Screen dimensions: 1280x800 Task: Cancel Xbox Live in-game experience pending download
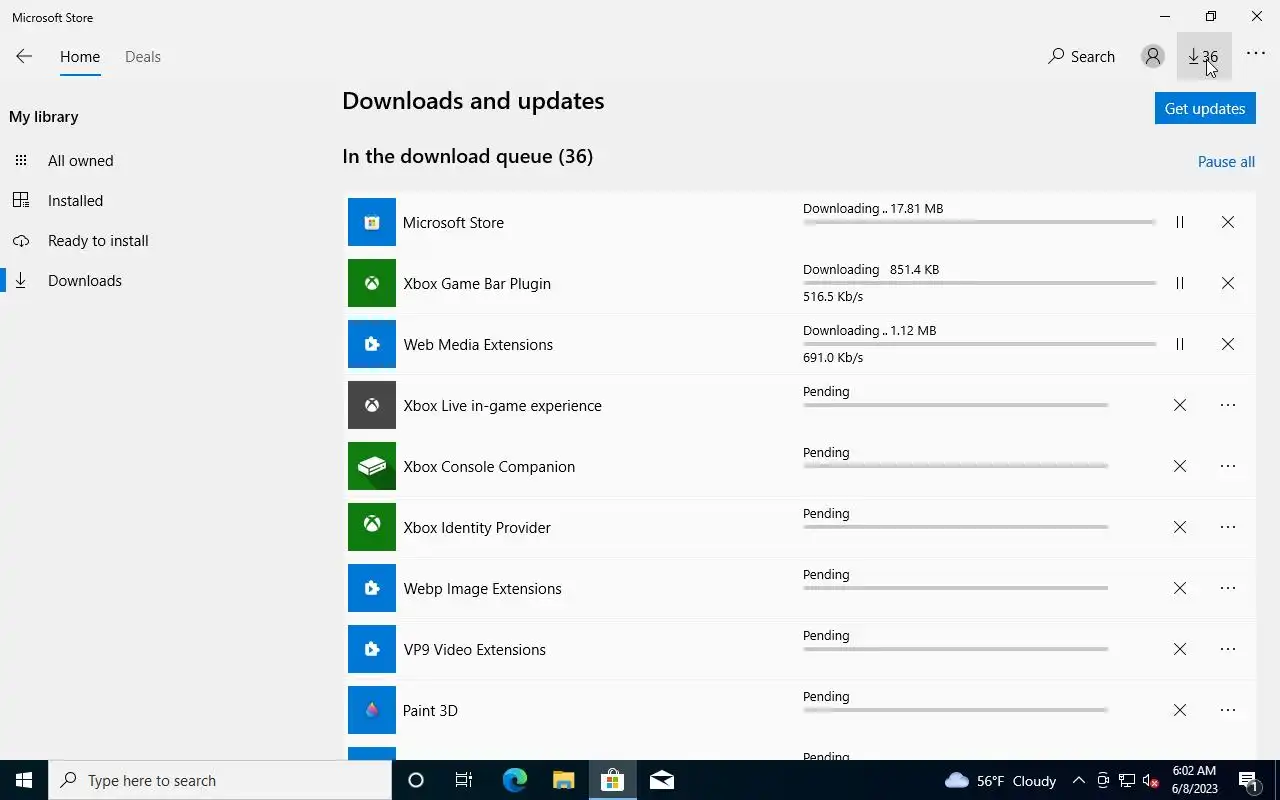pyautogui.click(x=1180, y=405)
